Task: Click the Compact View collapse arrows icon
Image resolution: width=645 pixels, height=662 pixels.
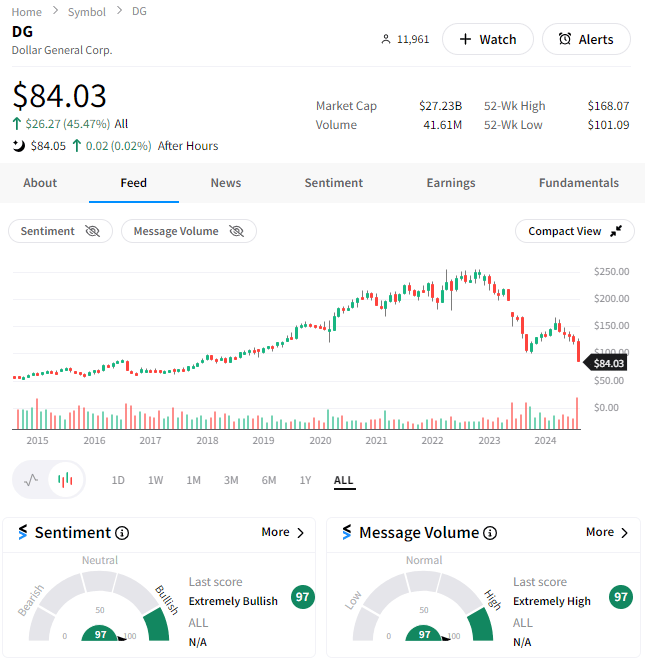Action: [616, 231]
